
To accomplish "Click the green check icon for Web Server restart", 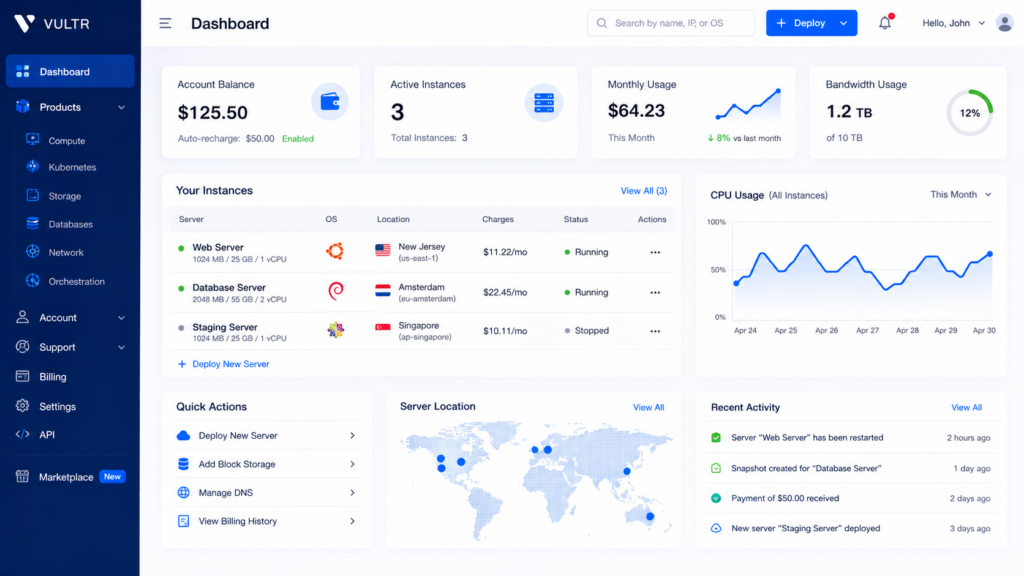I will pos(716,438).
